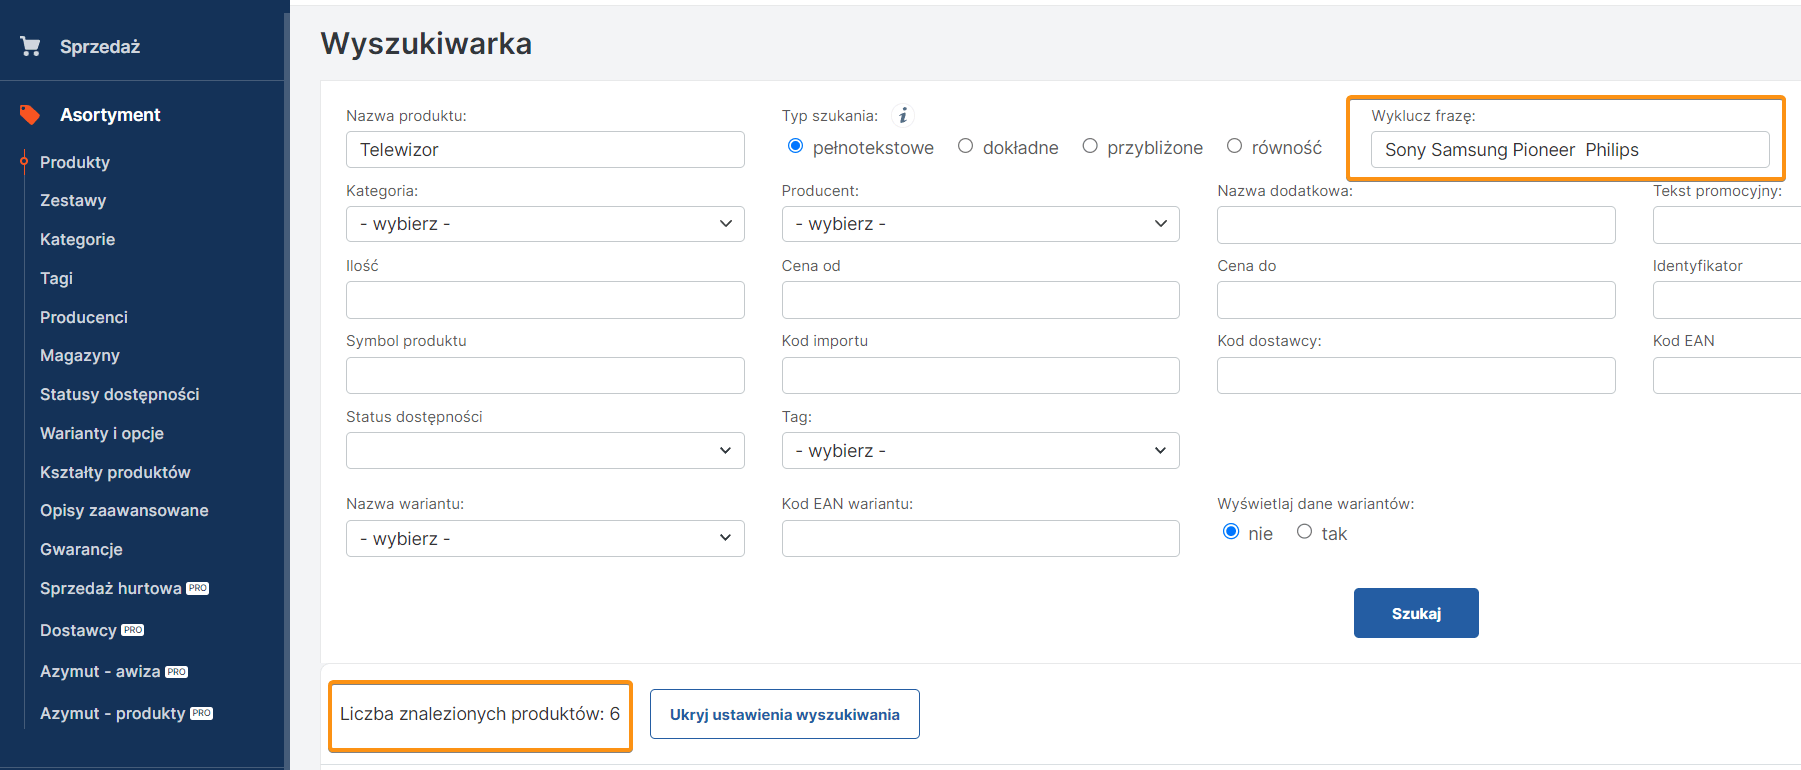Expand the Status dostępności dropdown
The width and height of the screenshot is (1801, 770).
(545, 451)
